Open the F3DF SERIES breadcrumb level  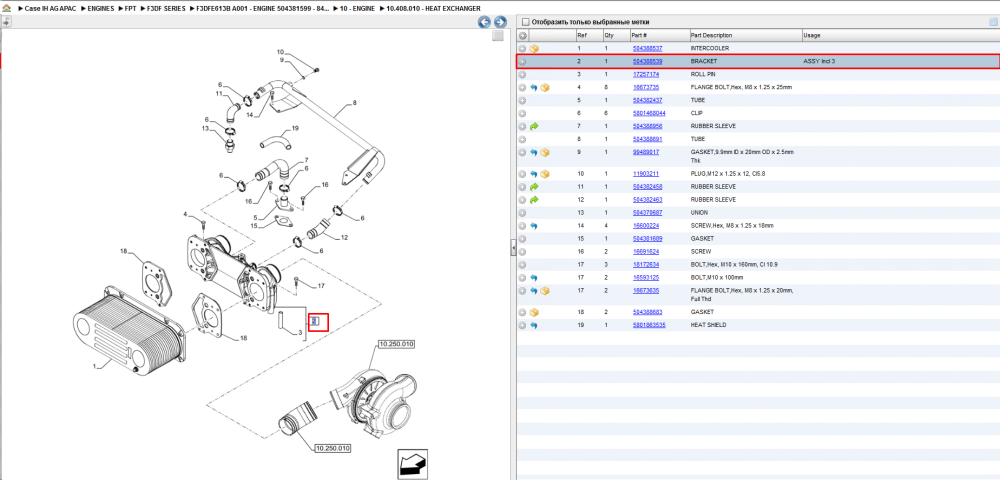[167, 9]
